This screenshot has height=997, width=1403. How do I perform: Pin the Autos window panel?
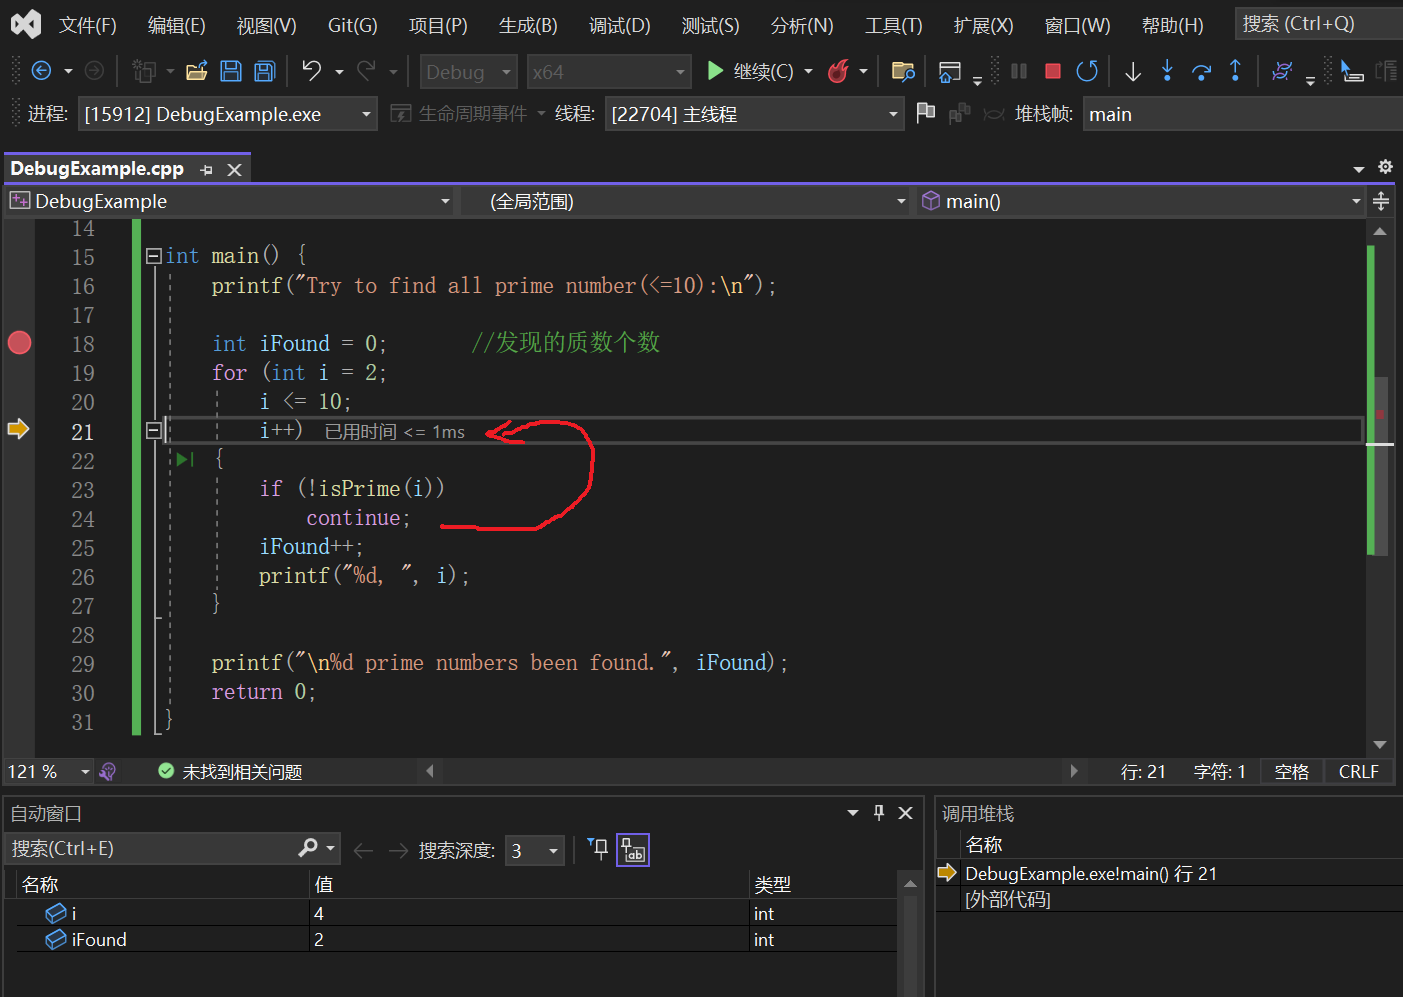tap(879, 813)
